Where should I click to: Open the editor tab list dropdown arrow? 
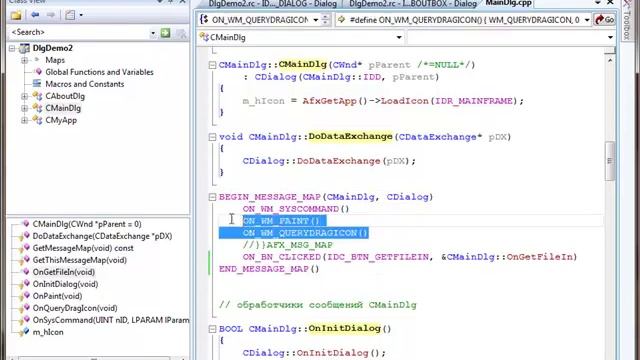(x=598, y=3)
